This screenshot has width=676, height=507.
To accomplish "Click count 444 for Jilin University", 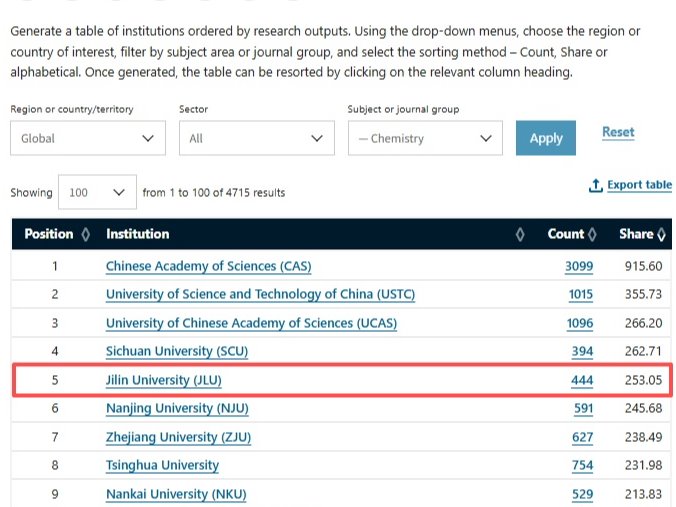I will [582, 380].
